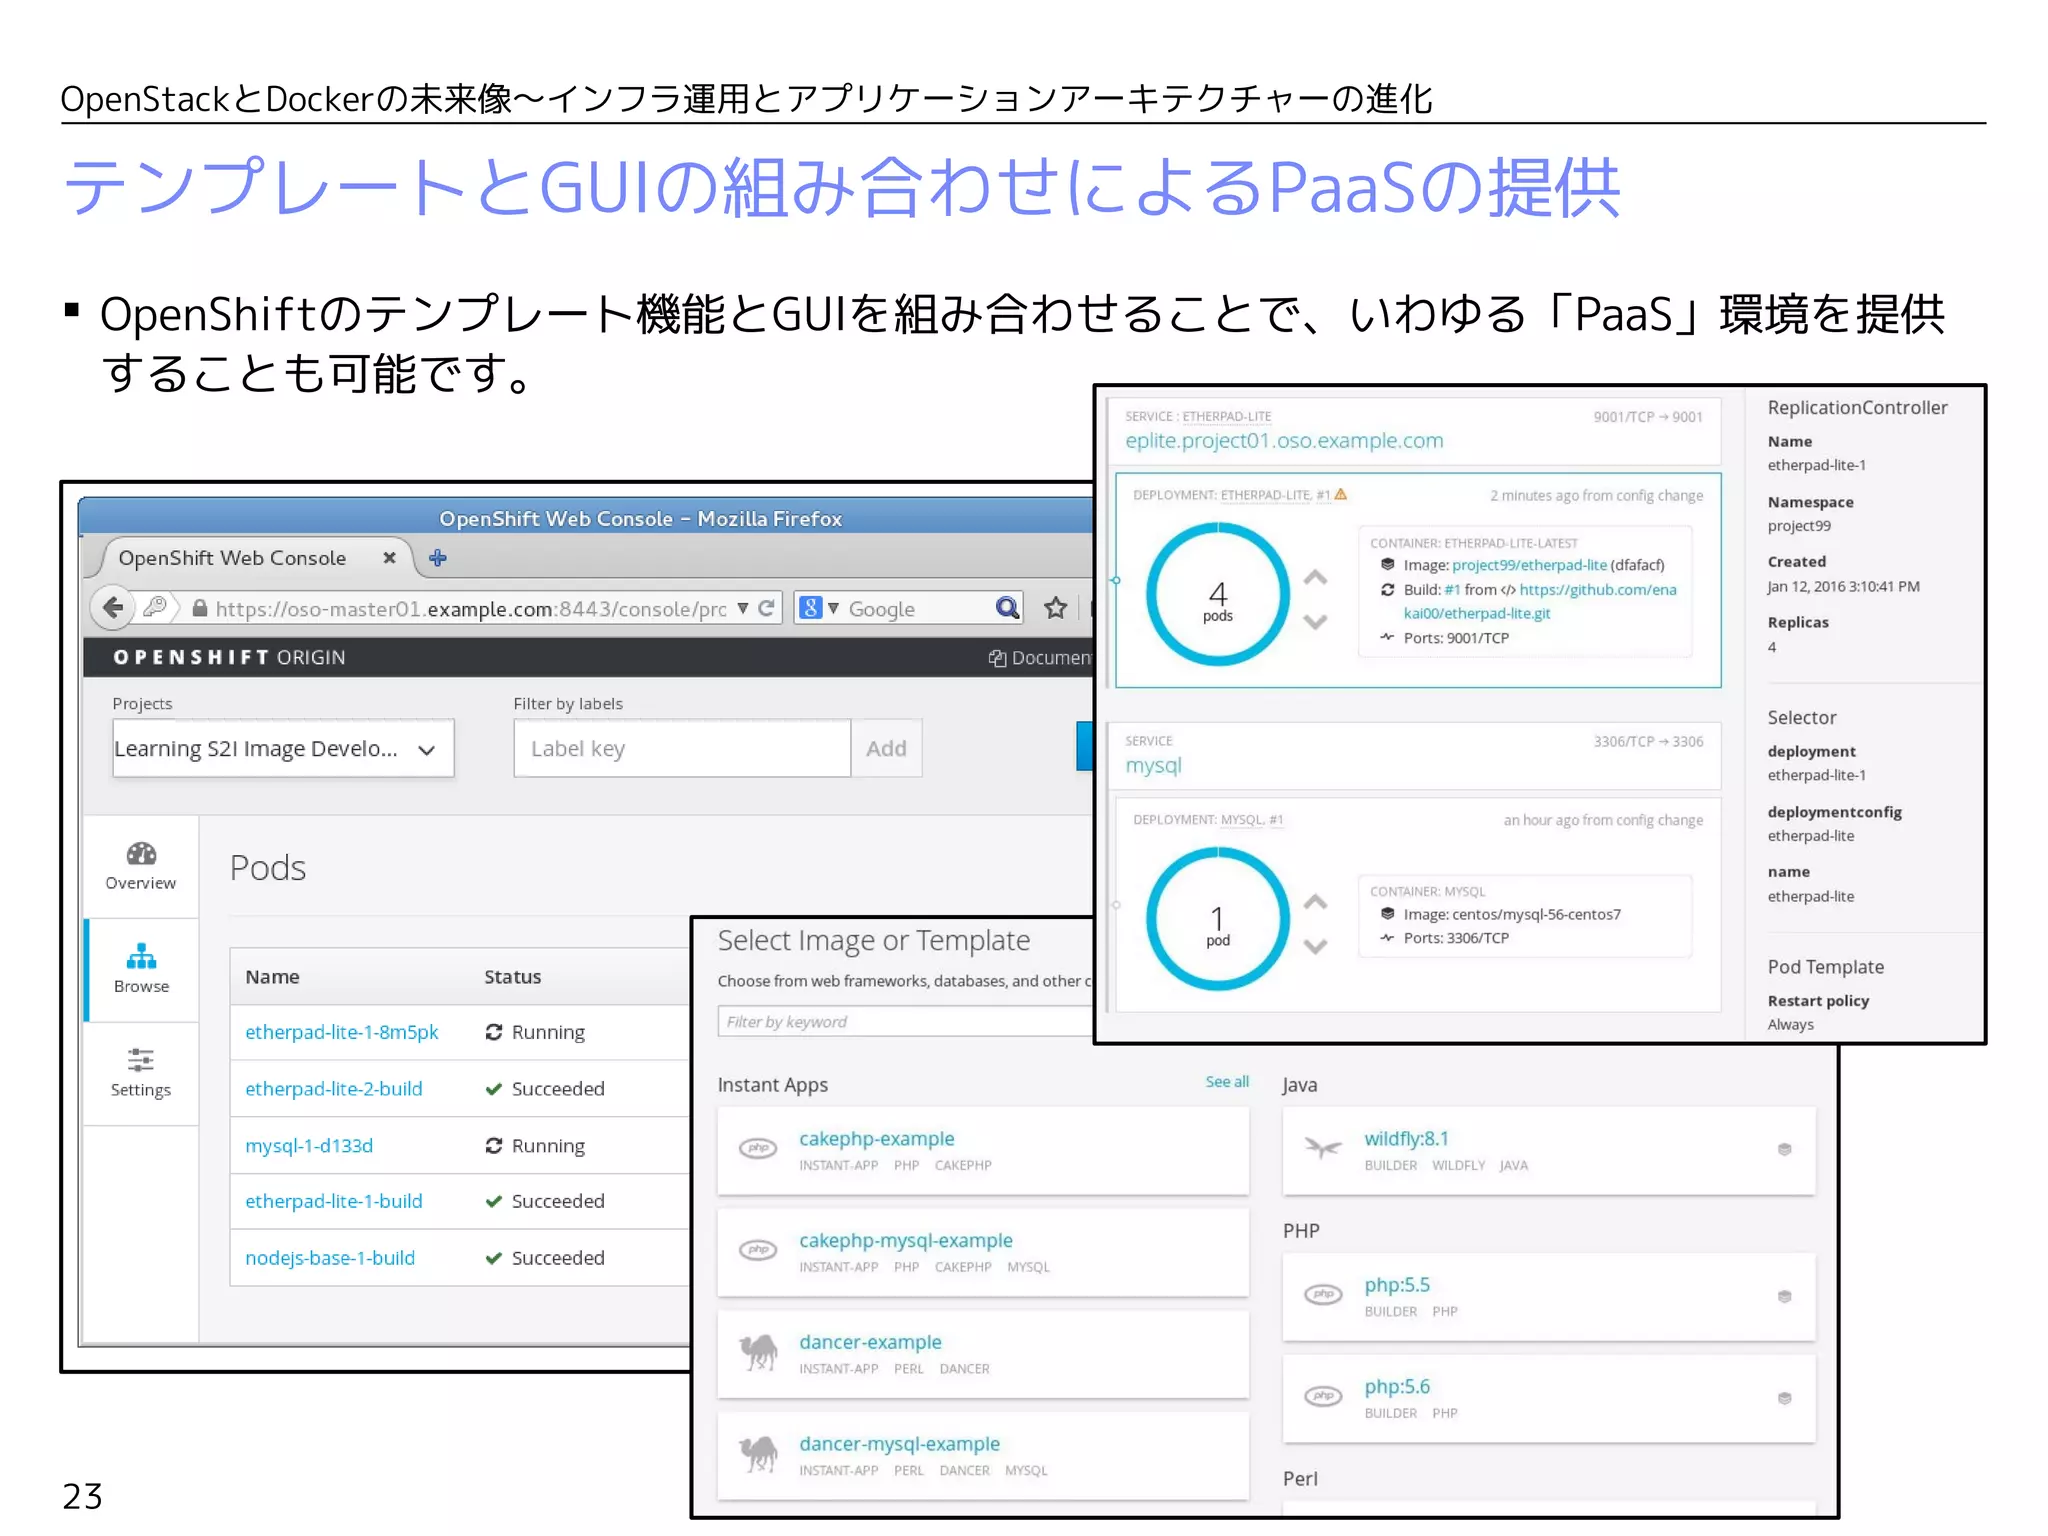Click the reload icon in address bar
2048x1536 pixels.
pos(766,608)
